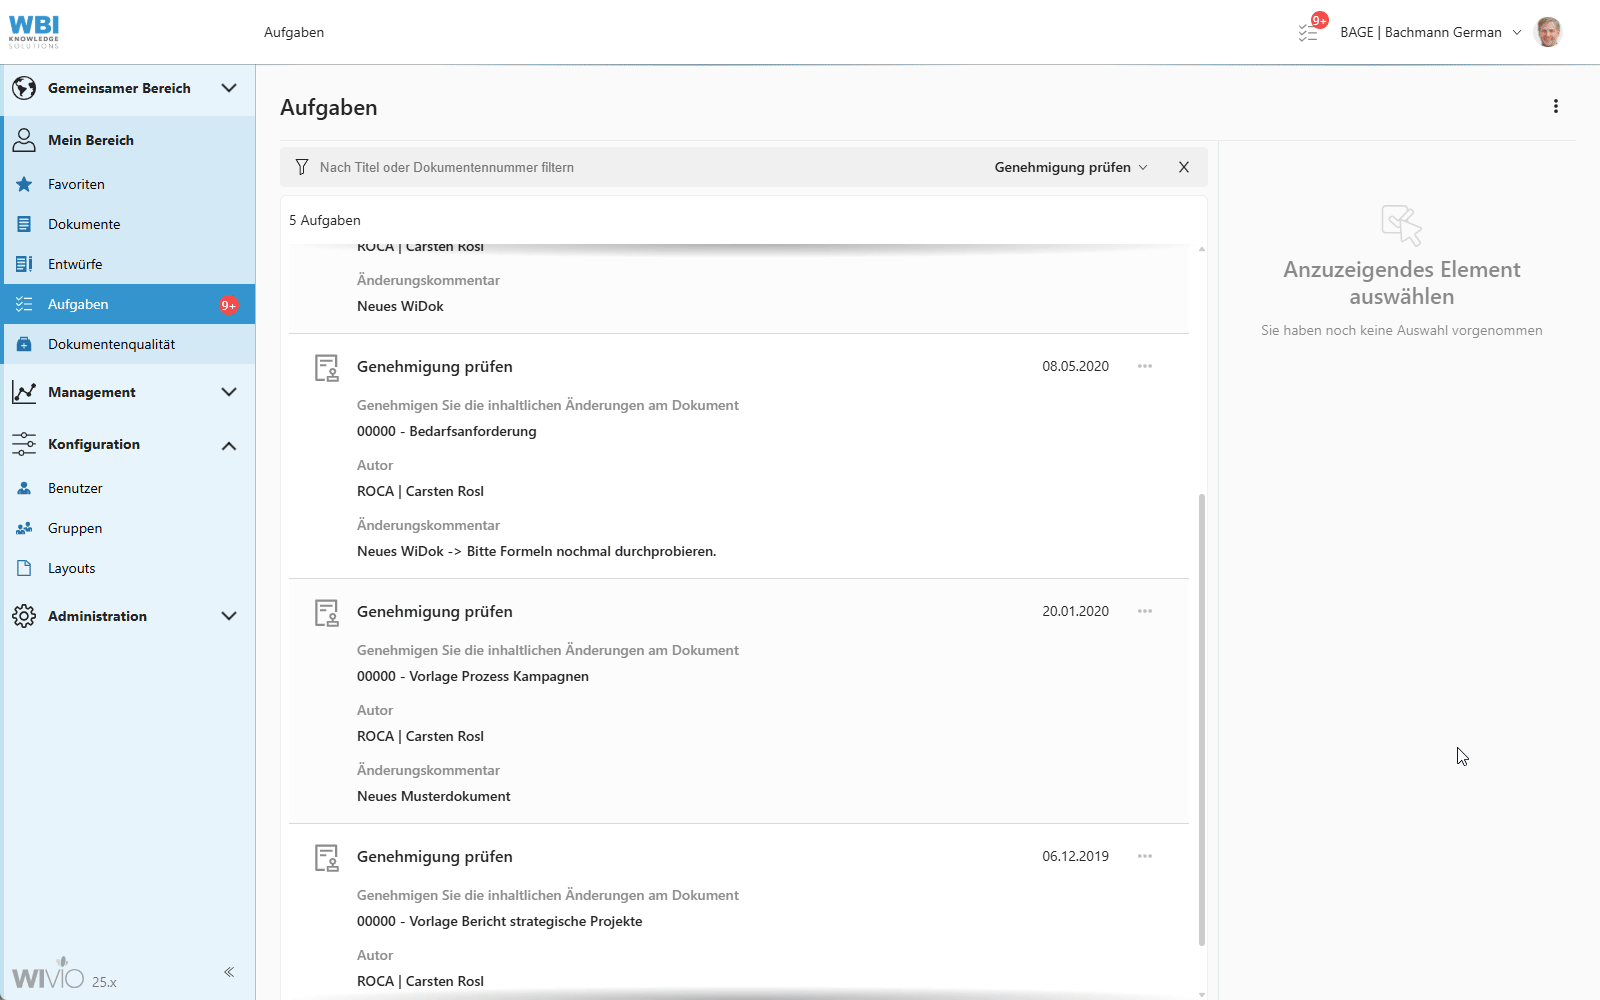Screen dimensions: 1600x1000
Task: Open options for task dated 20.01.2020
Action: (x=1144, y=611)
